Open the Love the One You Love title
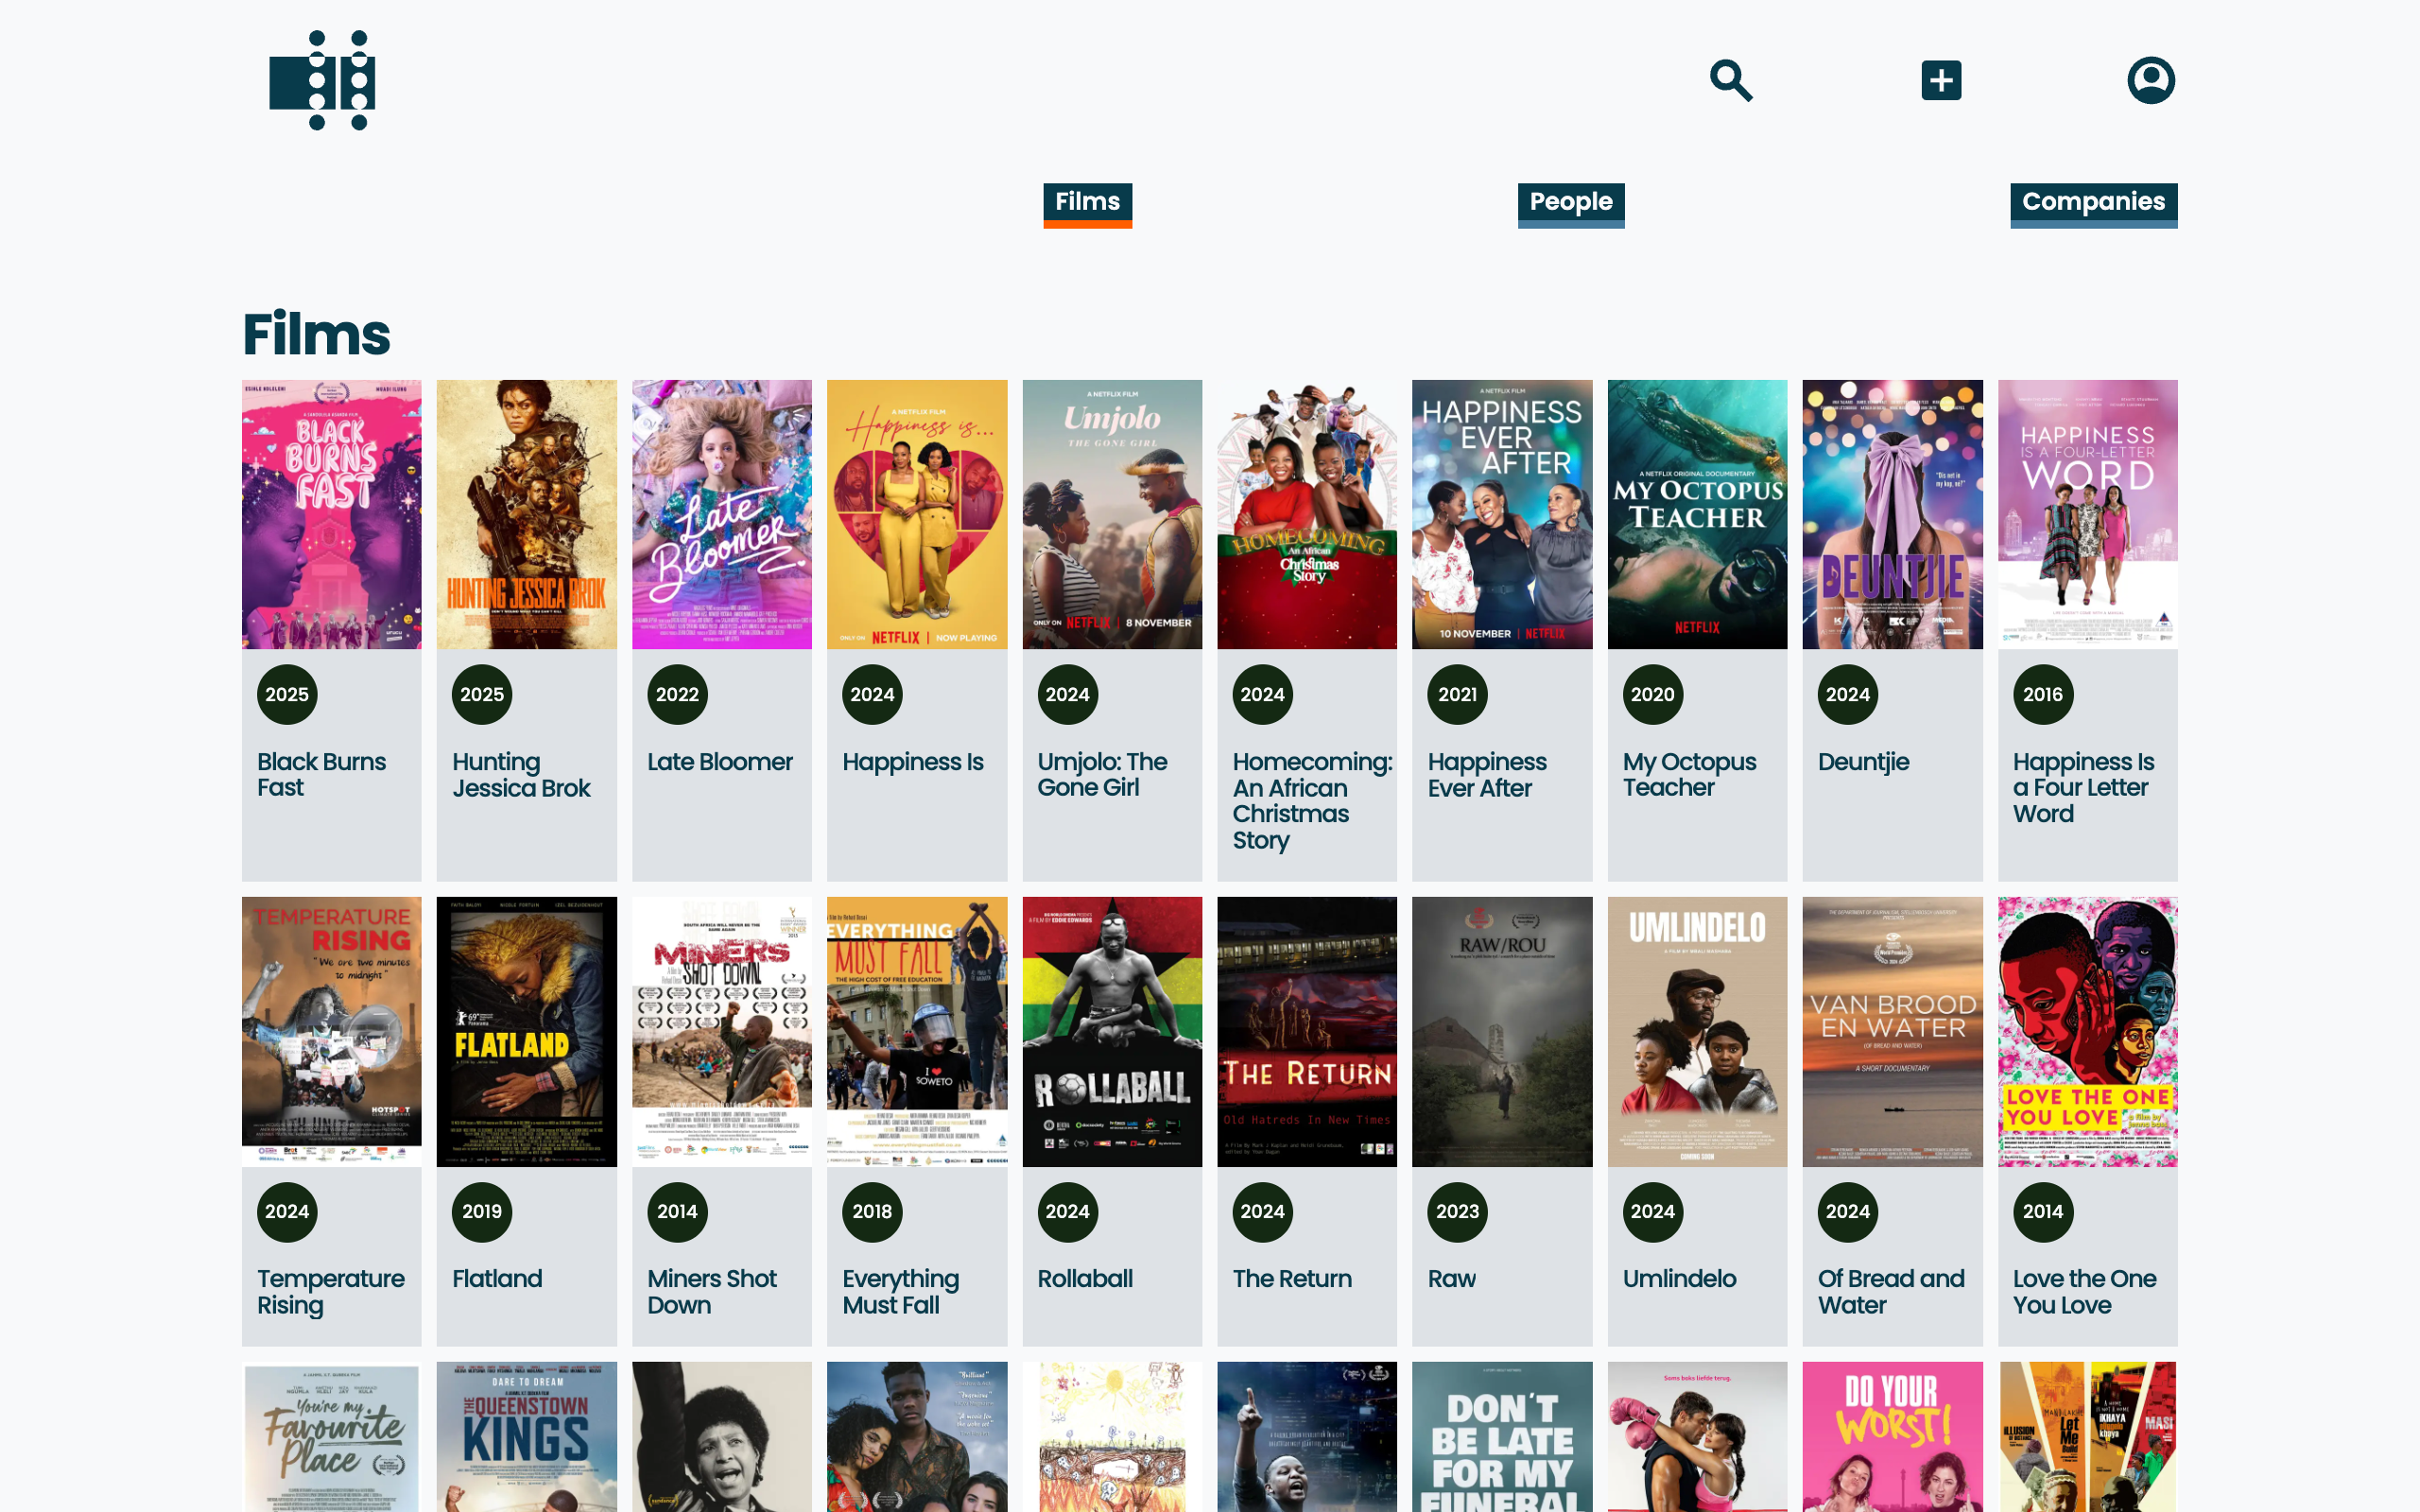Viewport: 2420px width, 1512px height. tap(2084, 1292)
